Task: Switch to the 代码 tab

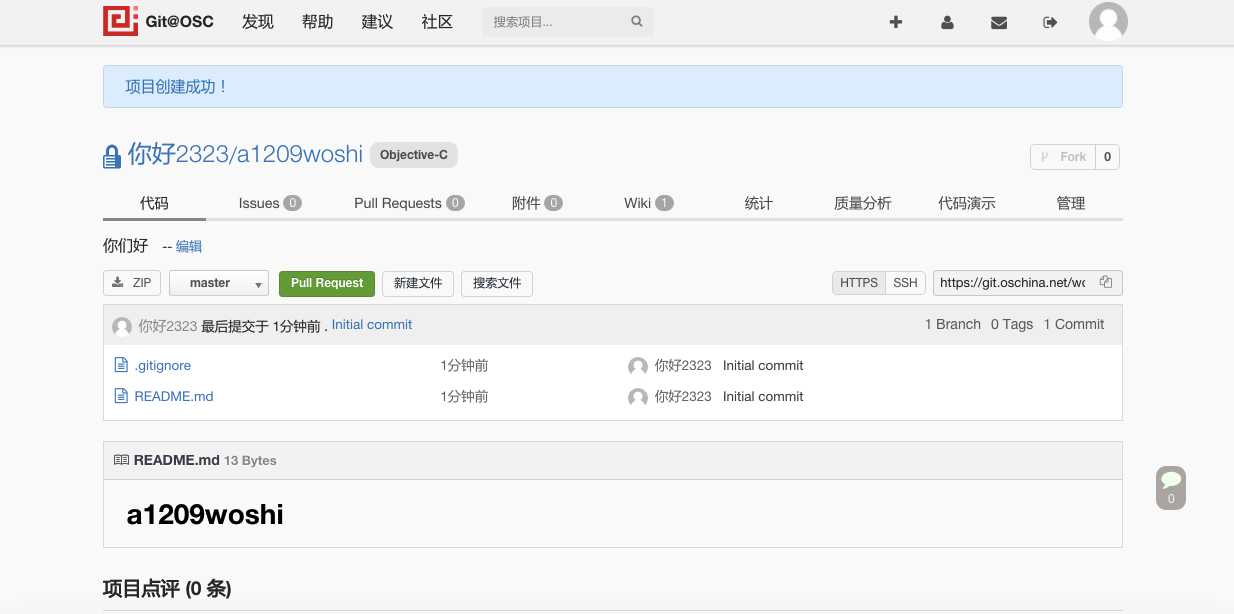Action: (154, 203)
